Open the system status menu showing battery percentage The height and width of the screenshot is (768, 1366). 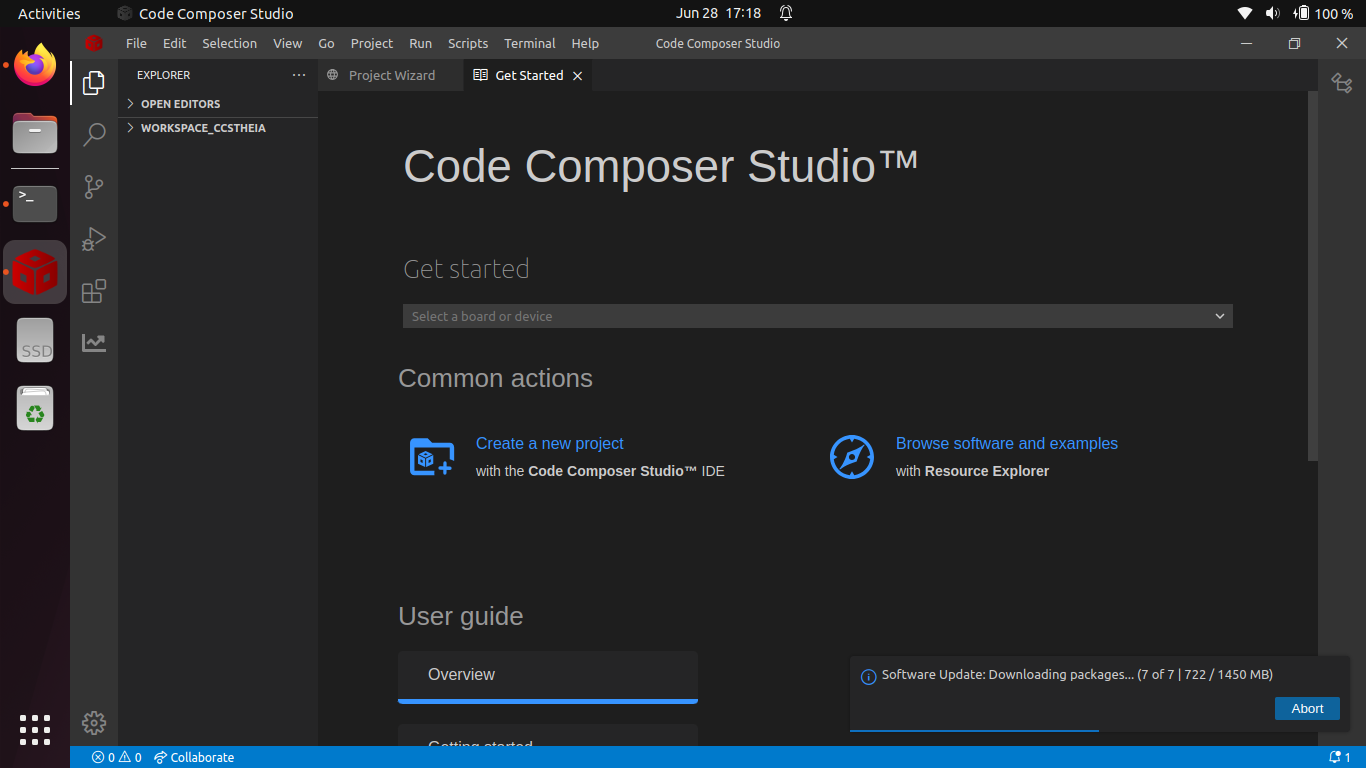point(1295,13)
